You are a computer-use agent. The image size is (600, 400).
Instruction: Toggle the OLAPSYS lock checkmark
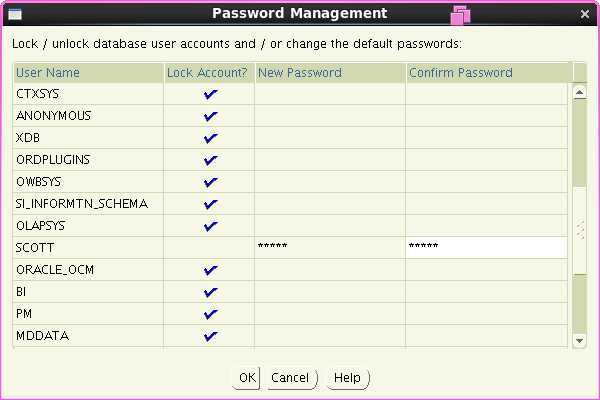210,226
